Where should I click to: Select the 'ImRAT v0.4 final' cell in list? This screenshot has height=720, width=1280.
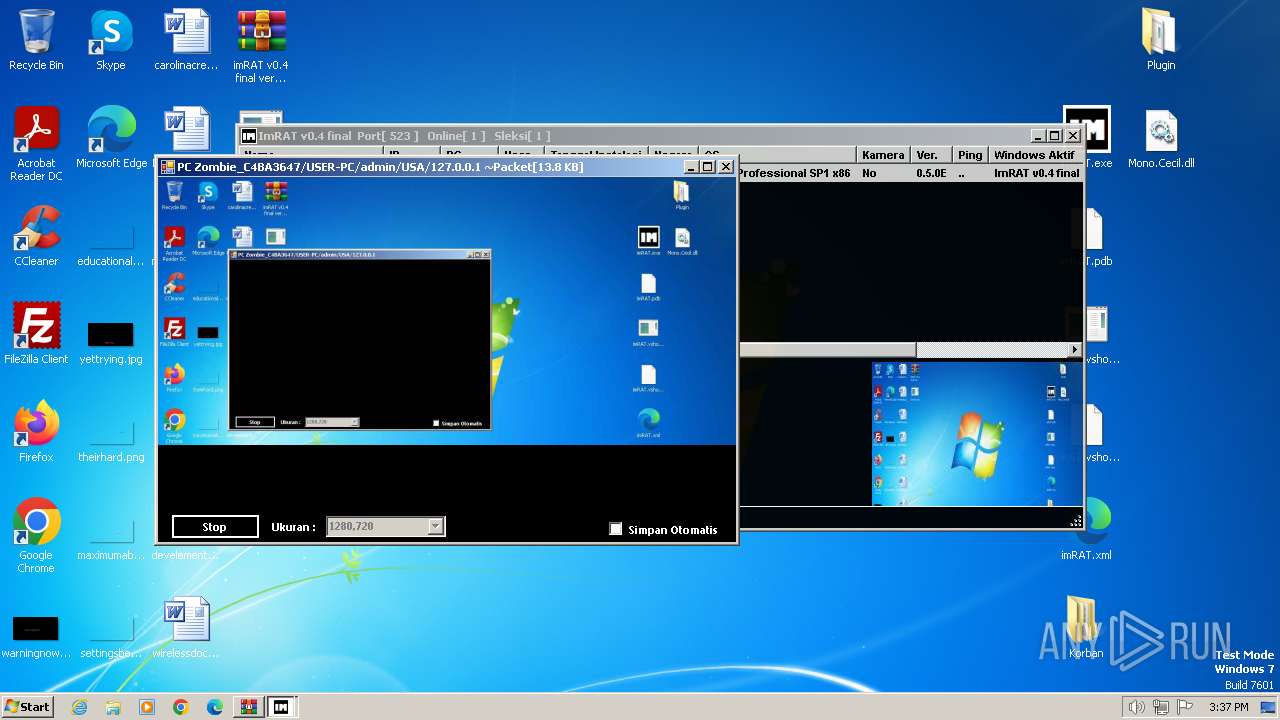tap(1036, 173)
